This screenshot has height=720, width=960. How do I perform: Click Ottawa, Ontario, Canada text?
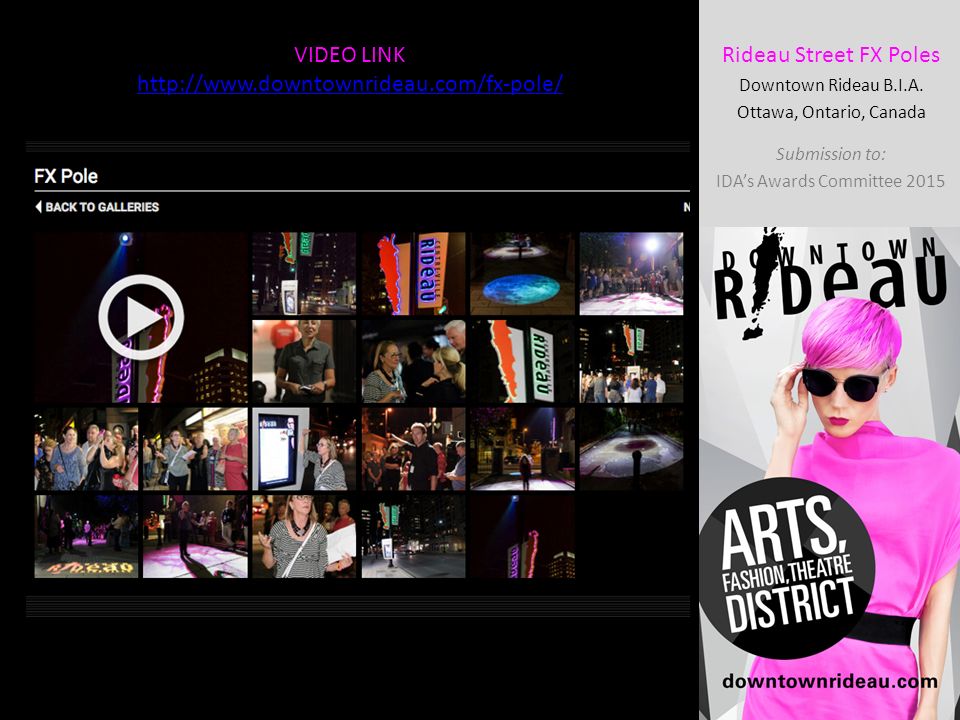tap(831, 112)
